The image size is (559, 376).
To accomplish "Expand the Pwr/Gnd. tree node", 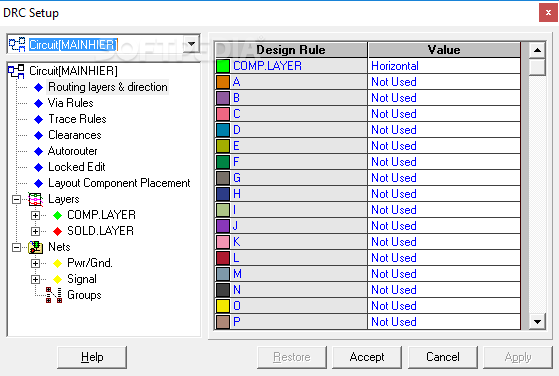I will (35, 263).
